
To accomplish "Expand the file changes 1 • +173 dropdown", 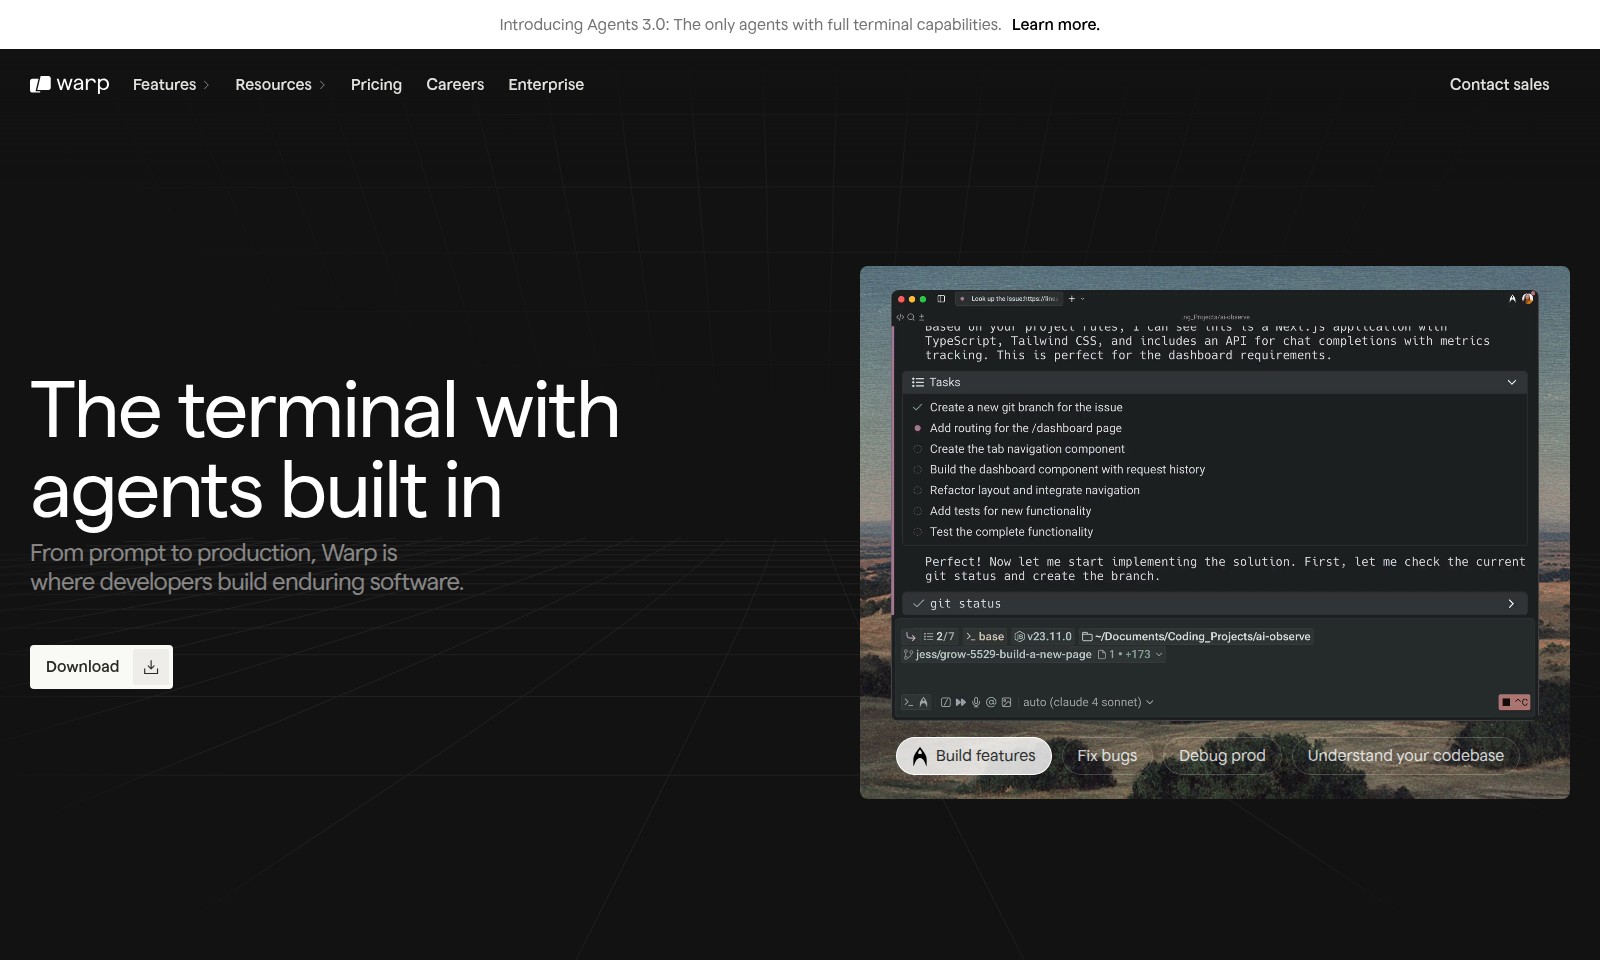I will tap(1130, 655).
